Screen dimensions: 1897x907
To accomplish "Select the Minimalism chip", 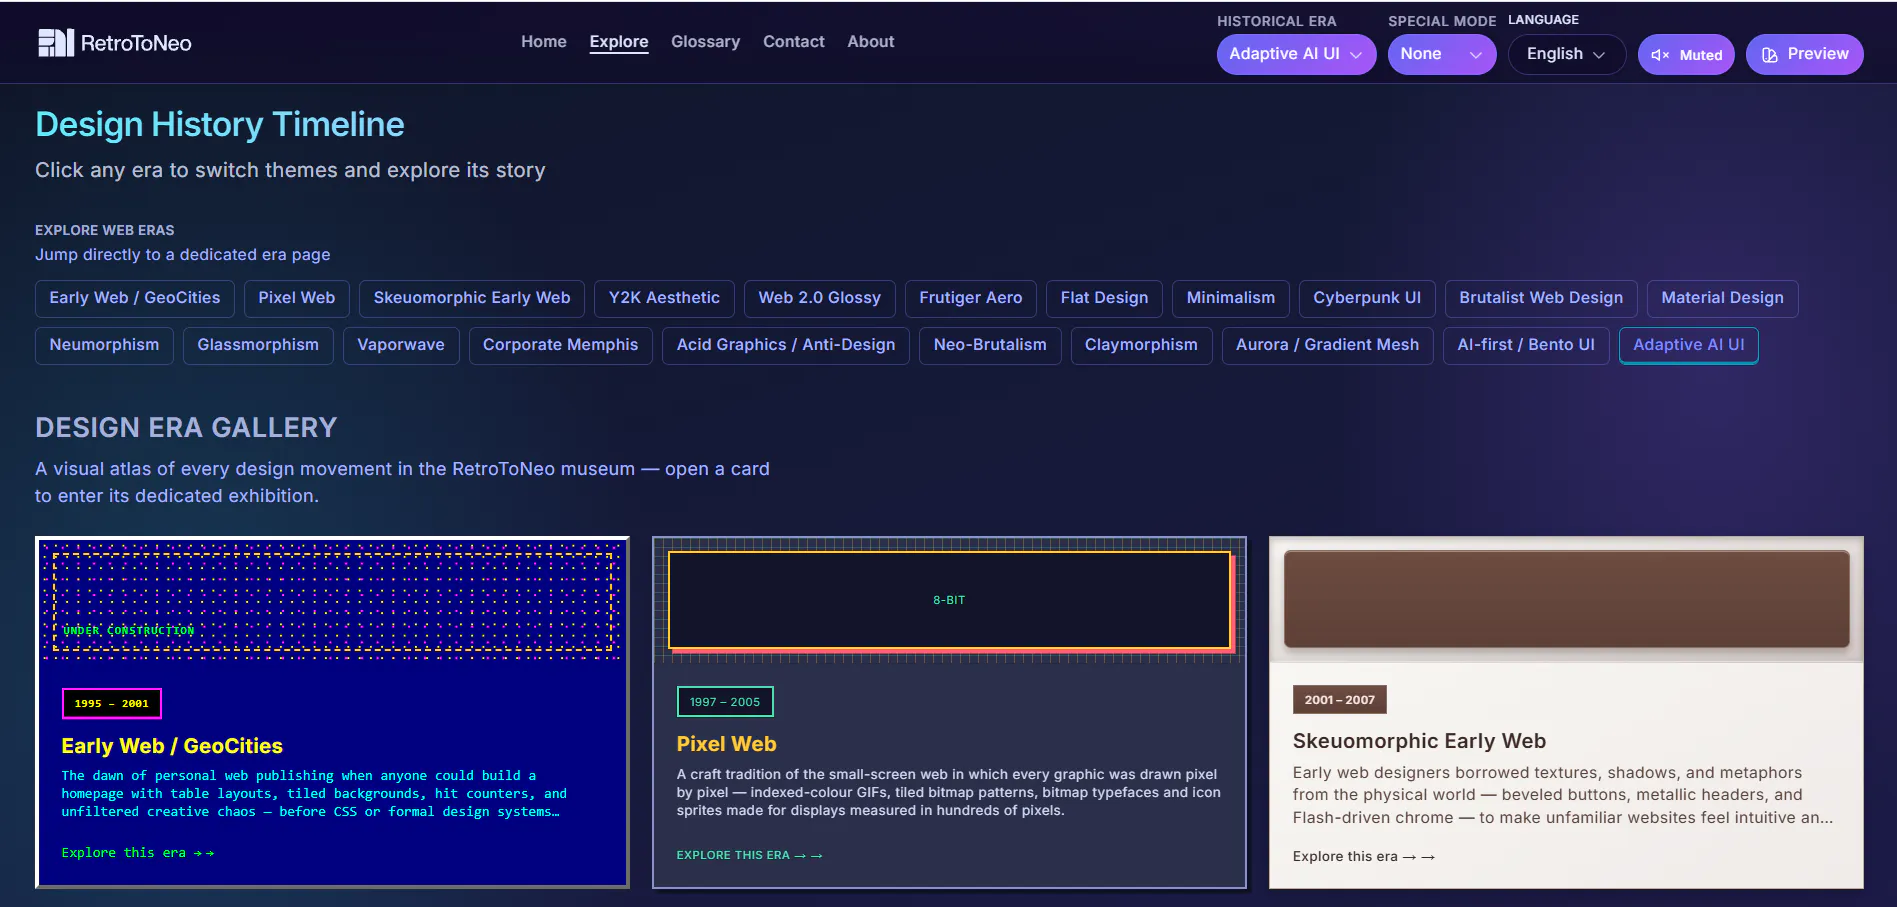I will pyautogui.click(x=1231, y=298).
